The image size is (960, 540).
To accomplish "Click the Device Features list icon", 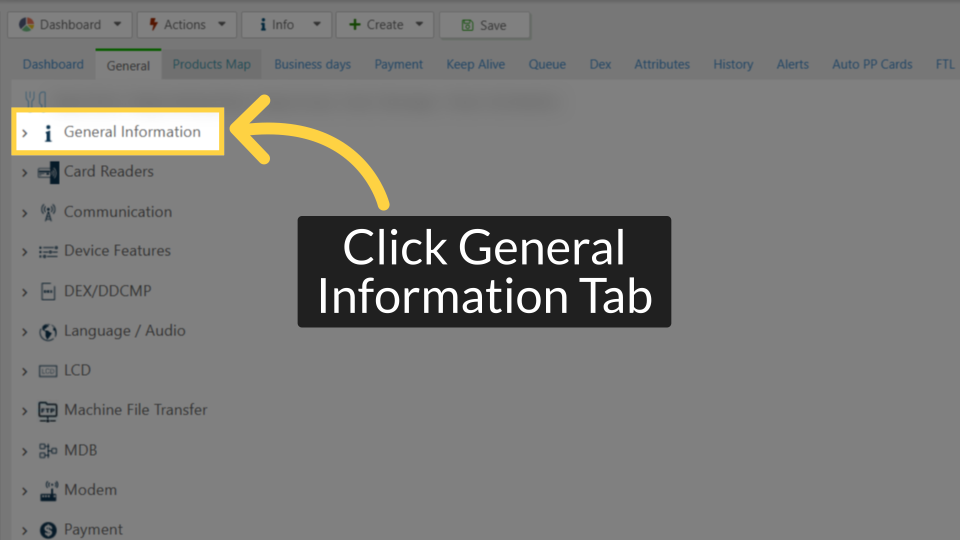I will 48,252.
